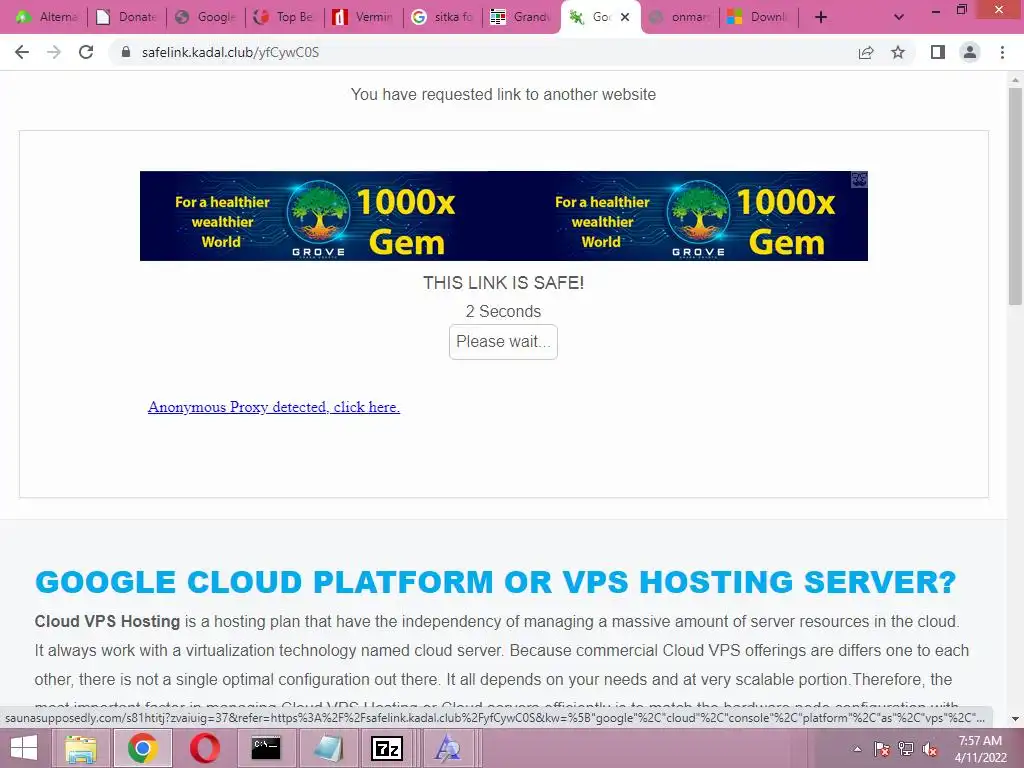Click the scrollbar down arrow
This screenshot has width=1024, height=768.
coord(1015,718)
